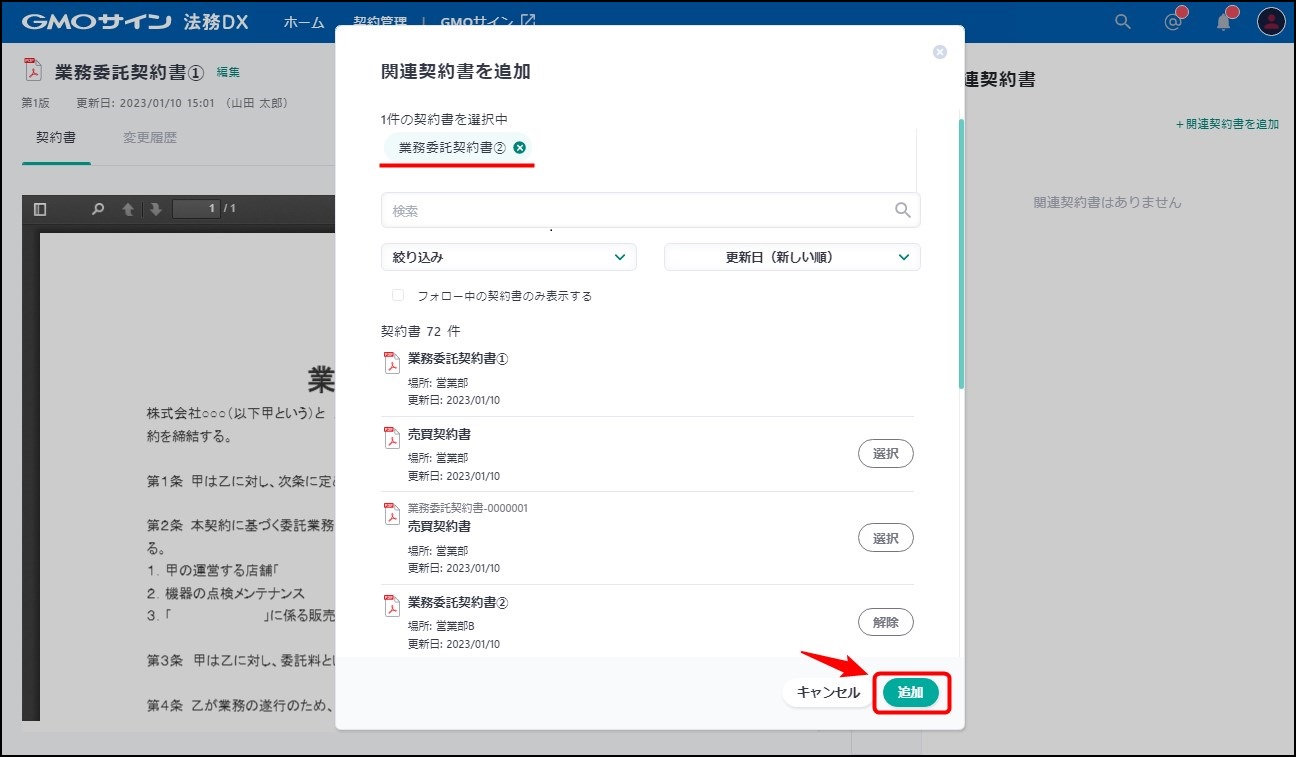Click the dialog's vertical scrollbar
The image size is (1296, 757).
[961, 250]
